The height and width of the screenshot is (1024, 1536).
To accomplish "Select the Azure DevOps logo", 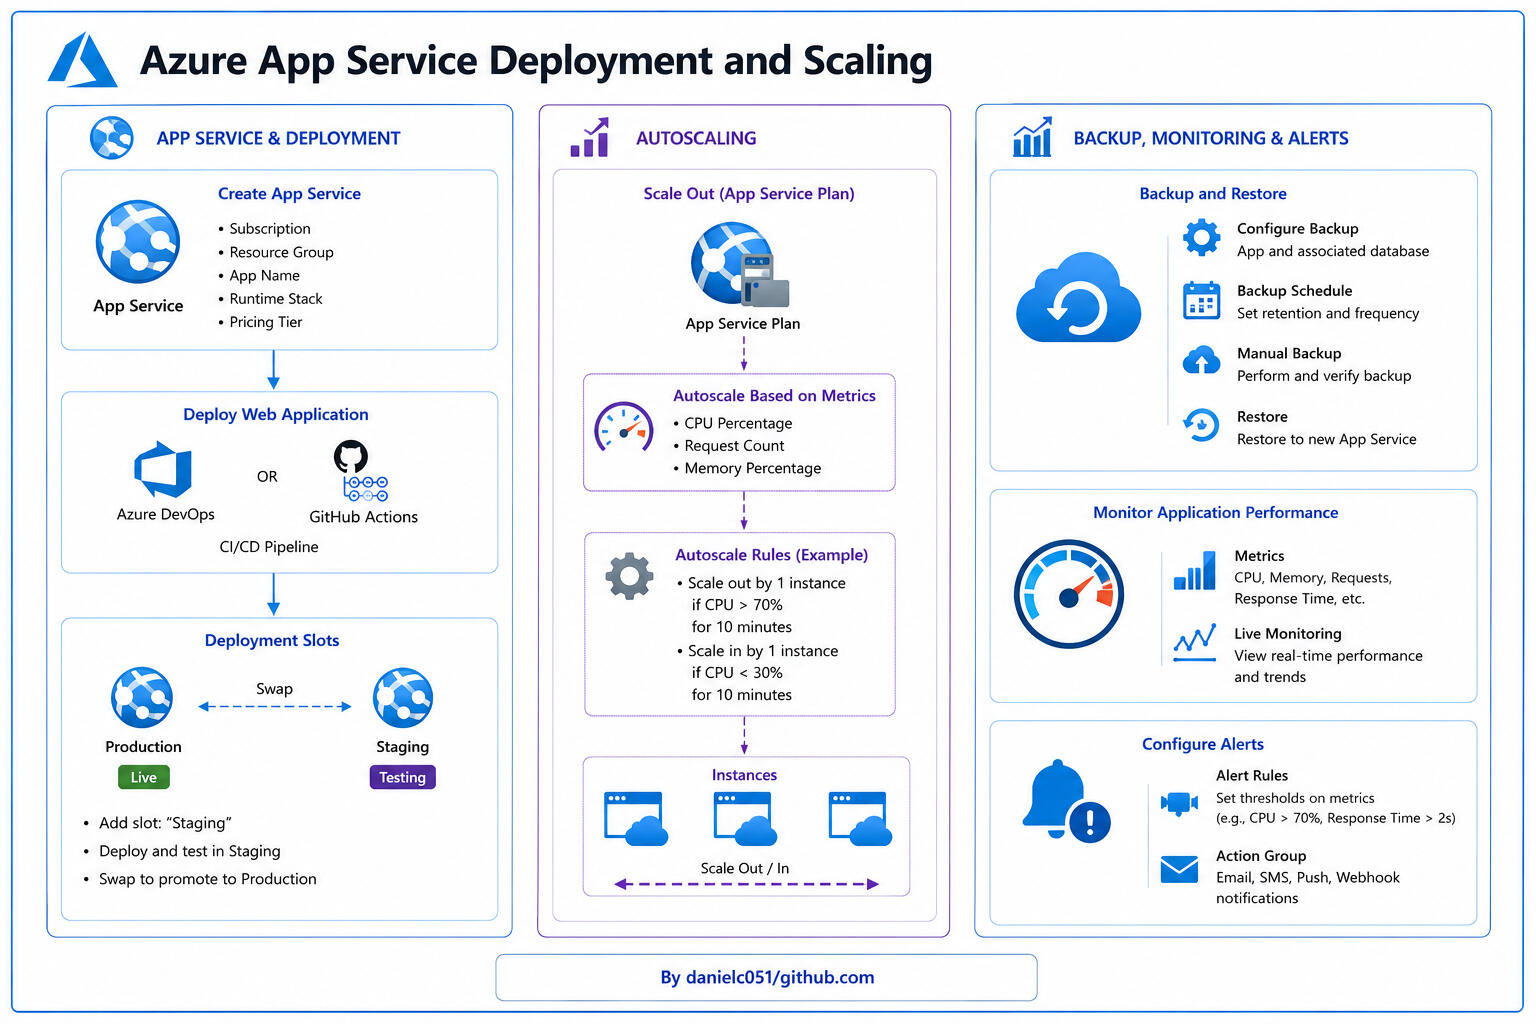I will pos(163,469).
